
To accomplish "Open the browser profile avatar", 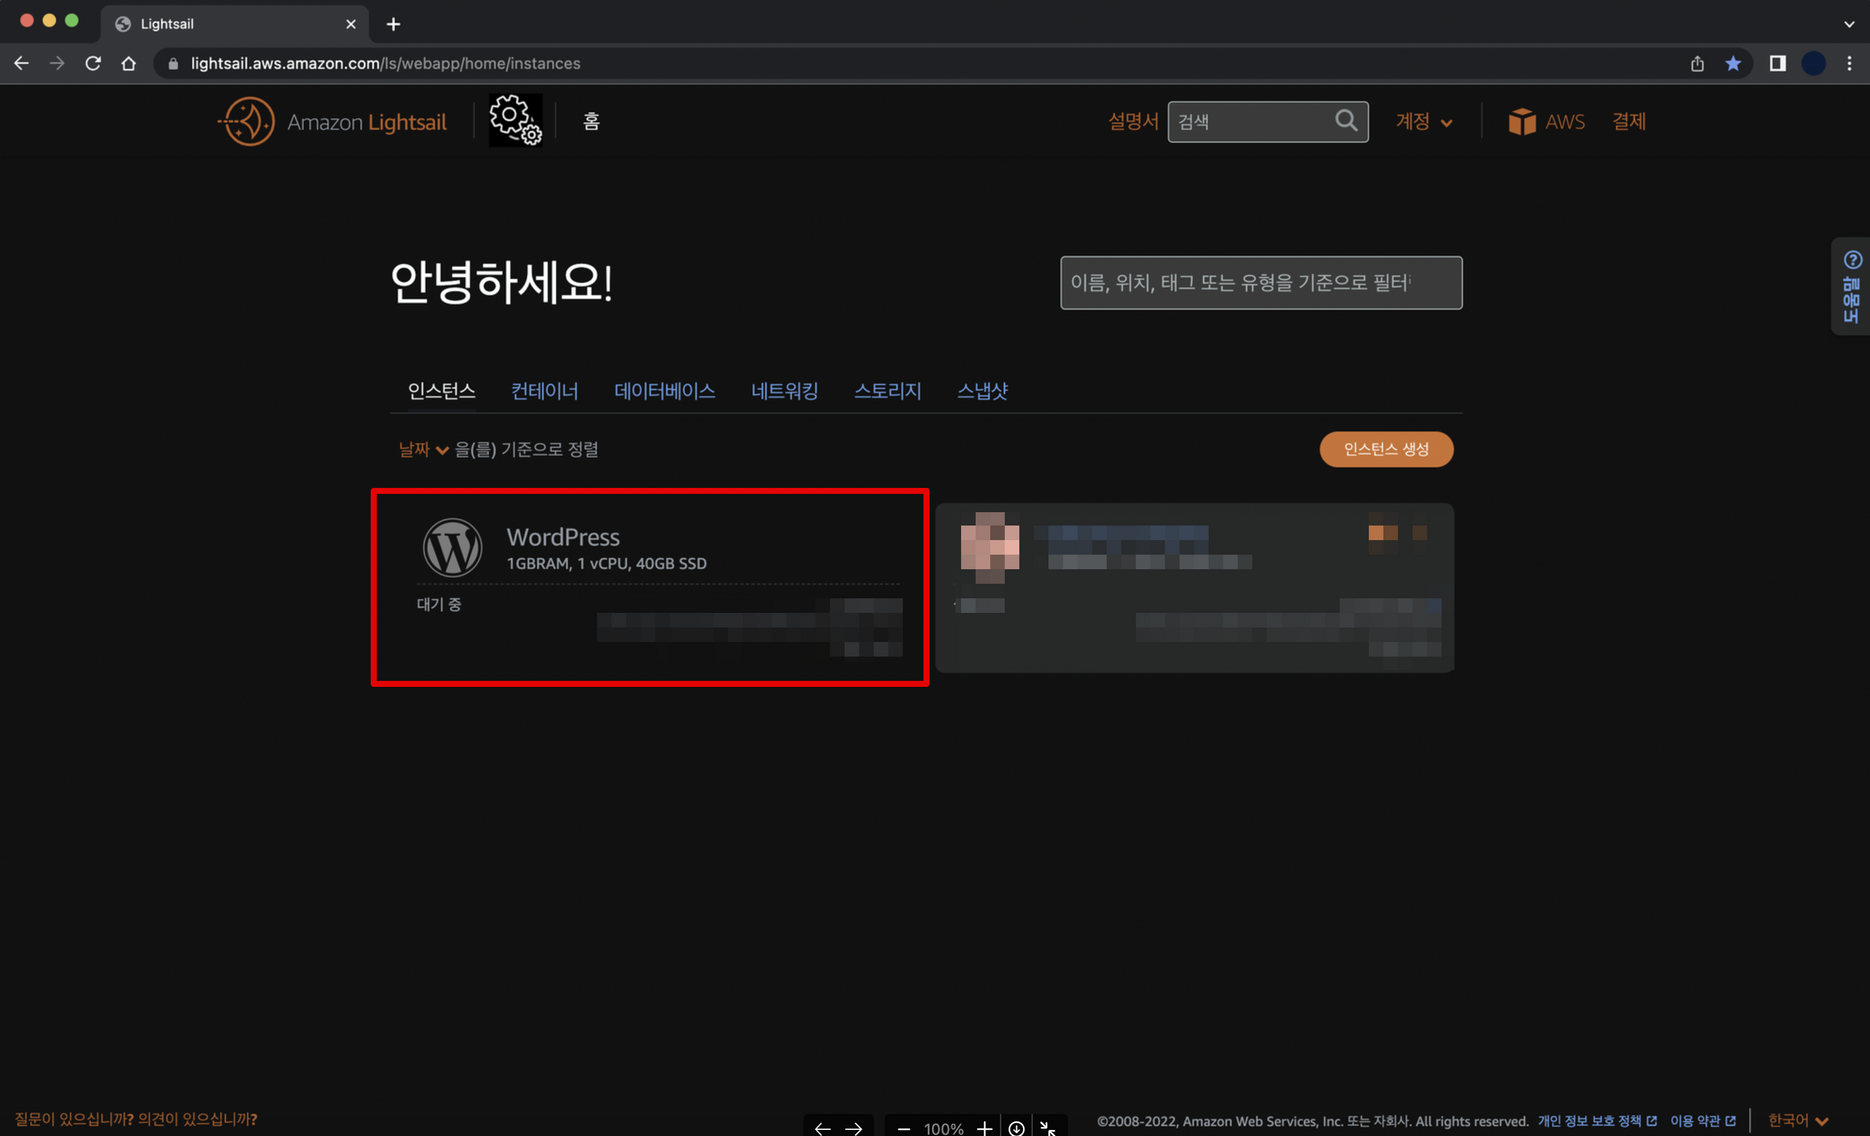I will [1813, 63].
